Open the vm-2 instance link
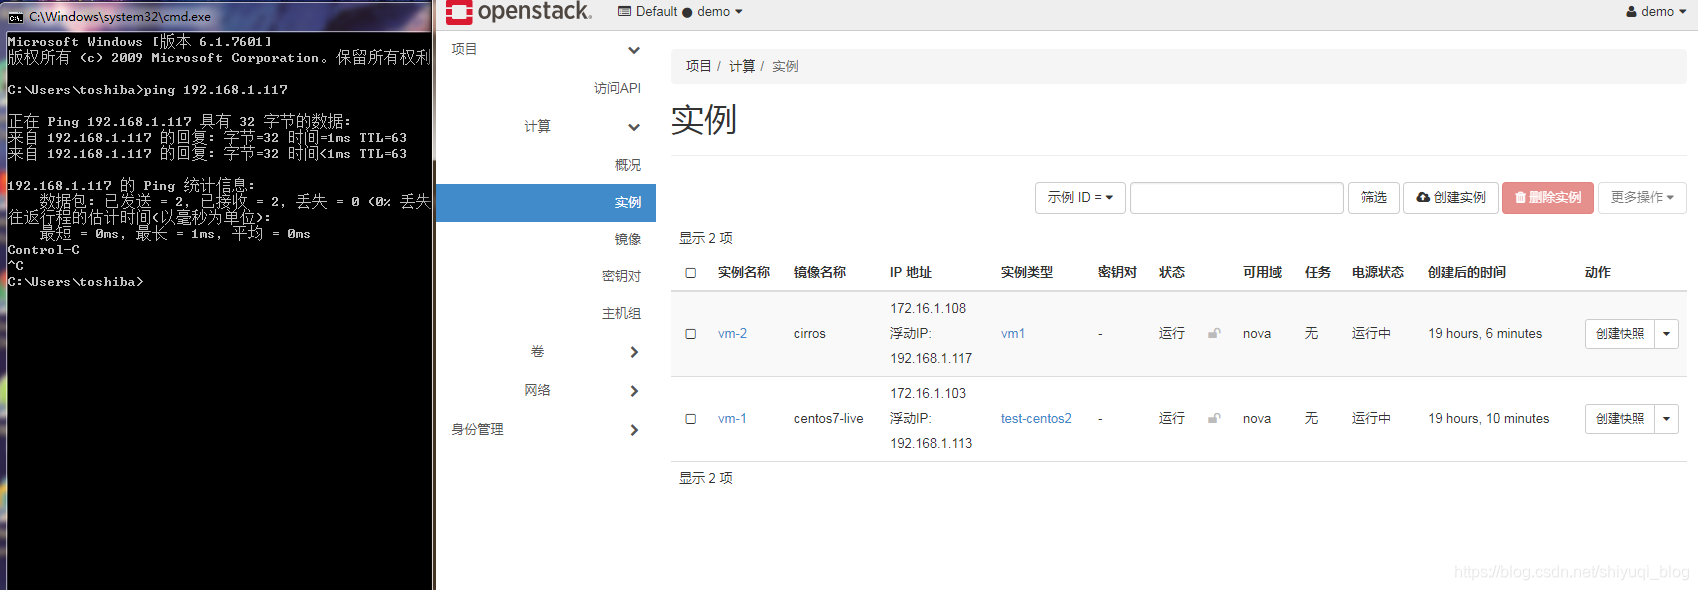 point(732,334)
